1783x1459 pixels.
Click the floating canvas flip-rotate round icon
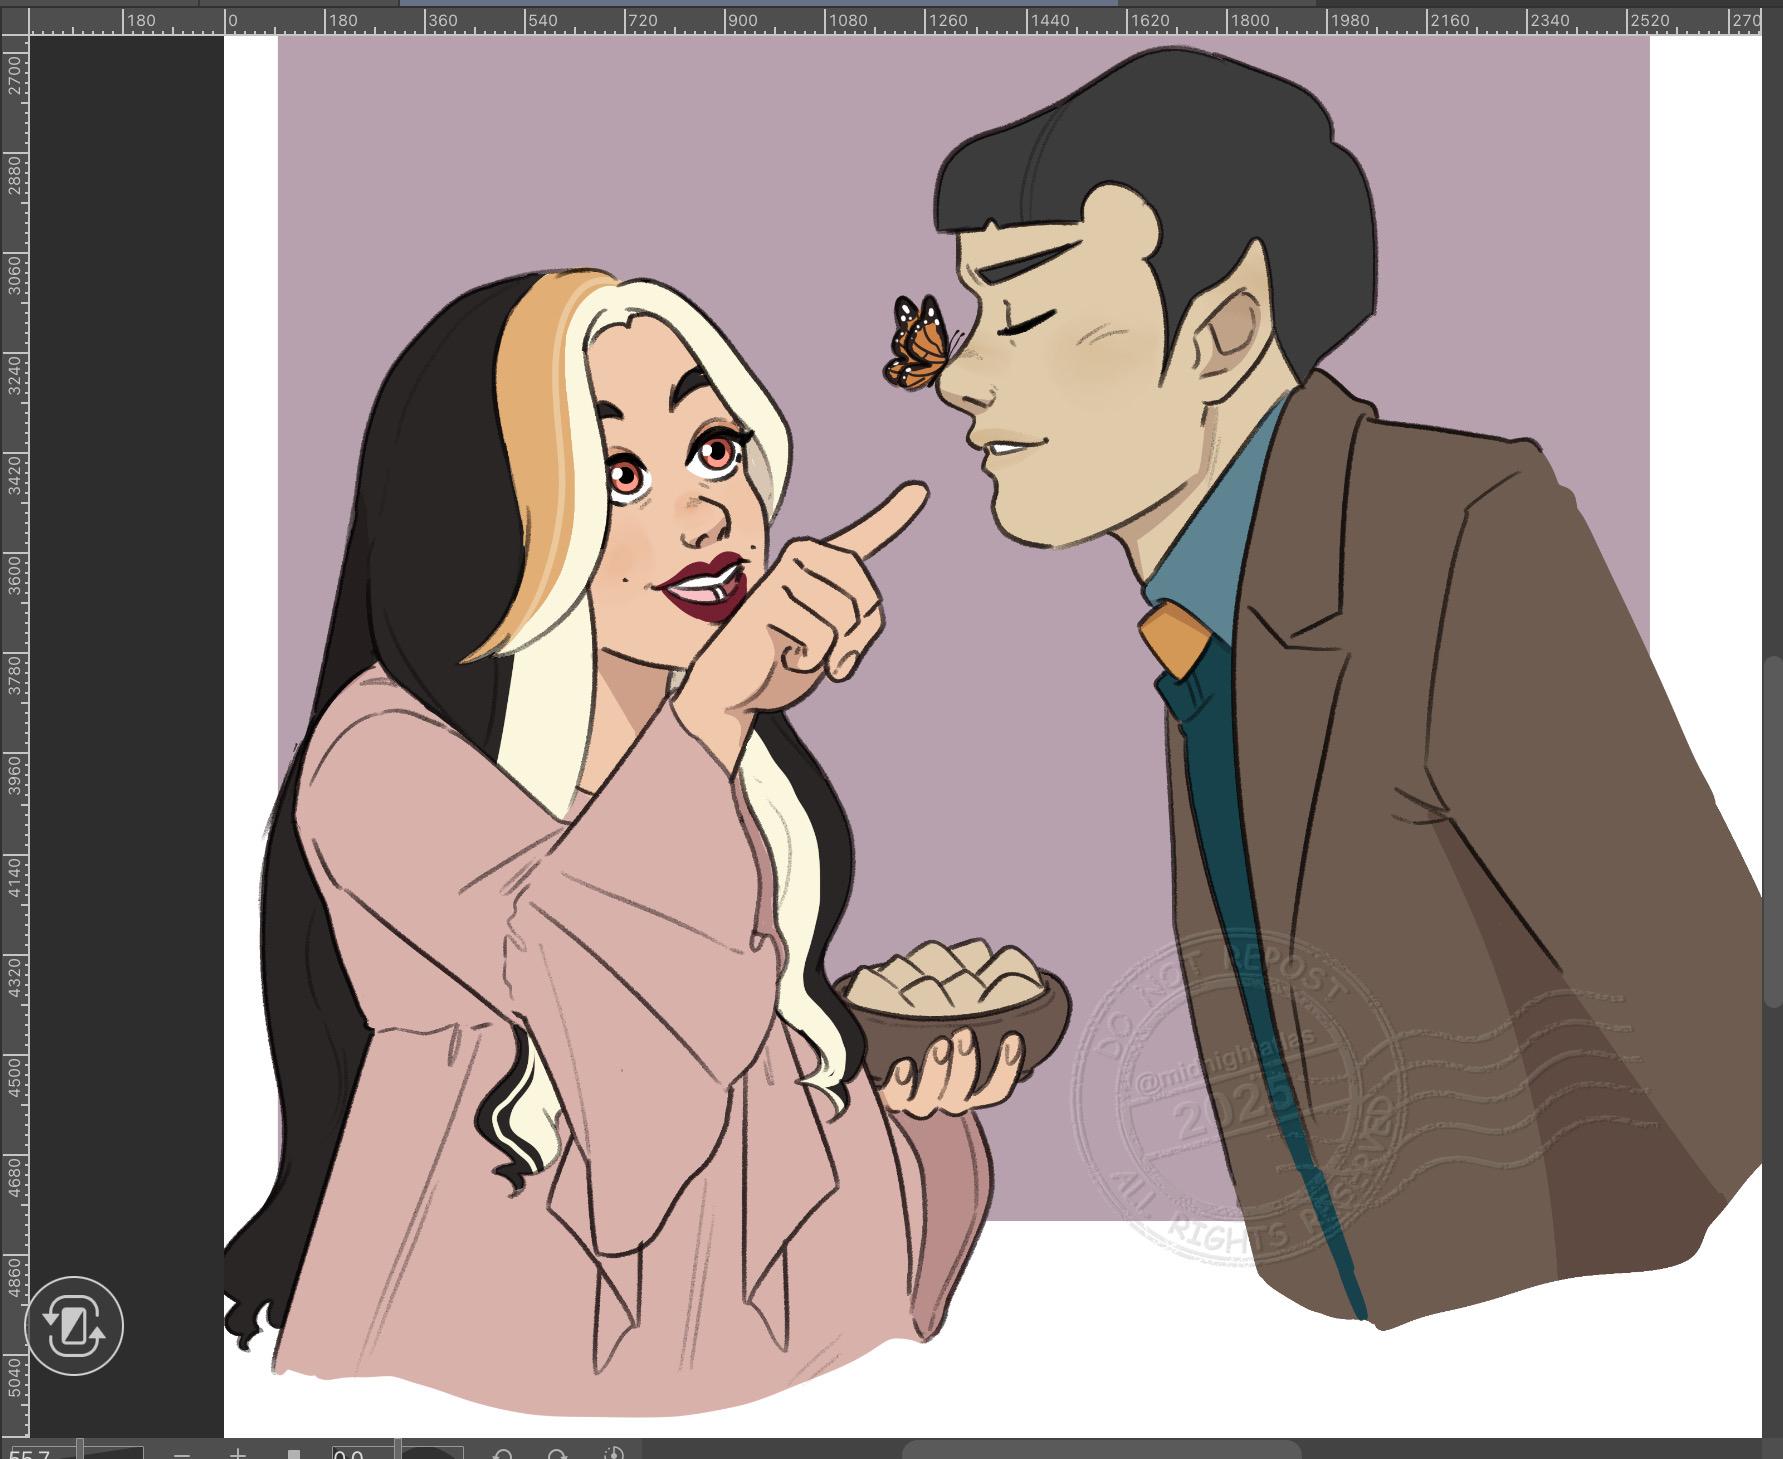click(x=74, y=1325)
